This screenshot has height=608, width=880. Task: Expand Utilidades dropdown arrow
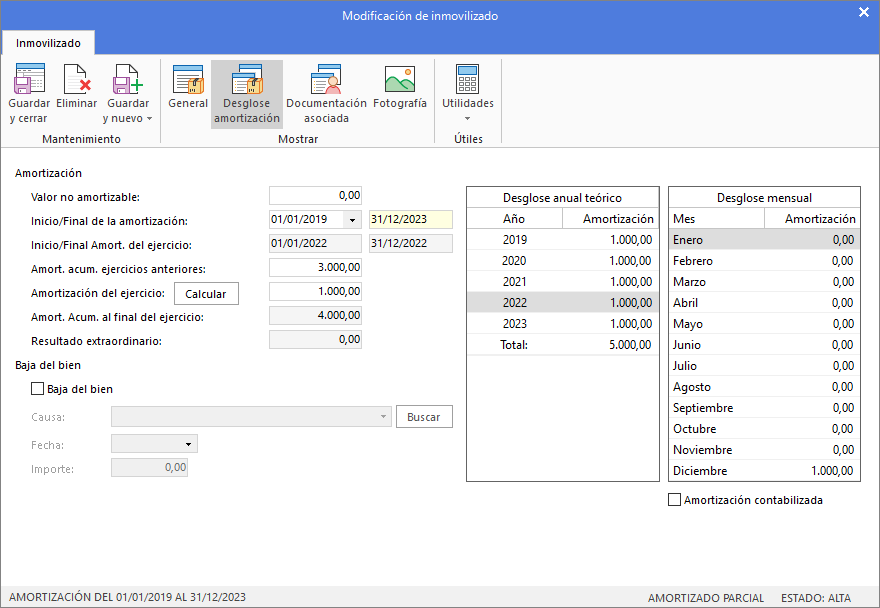tap(468, 118)
